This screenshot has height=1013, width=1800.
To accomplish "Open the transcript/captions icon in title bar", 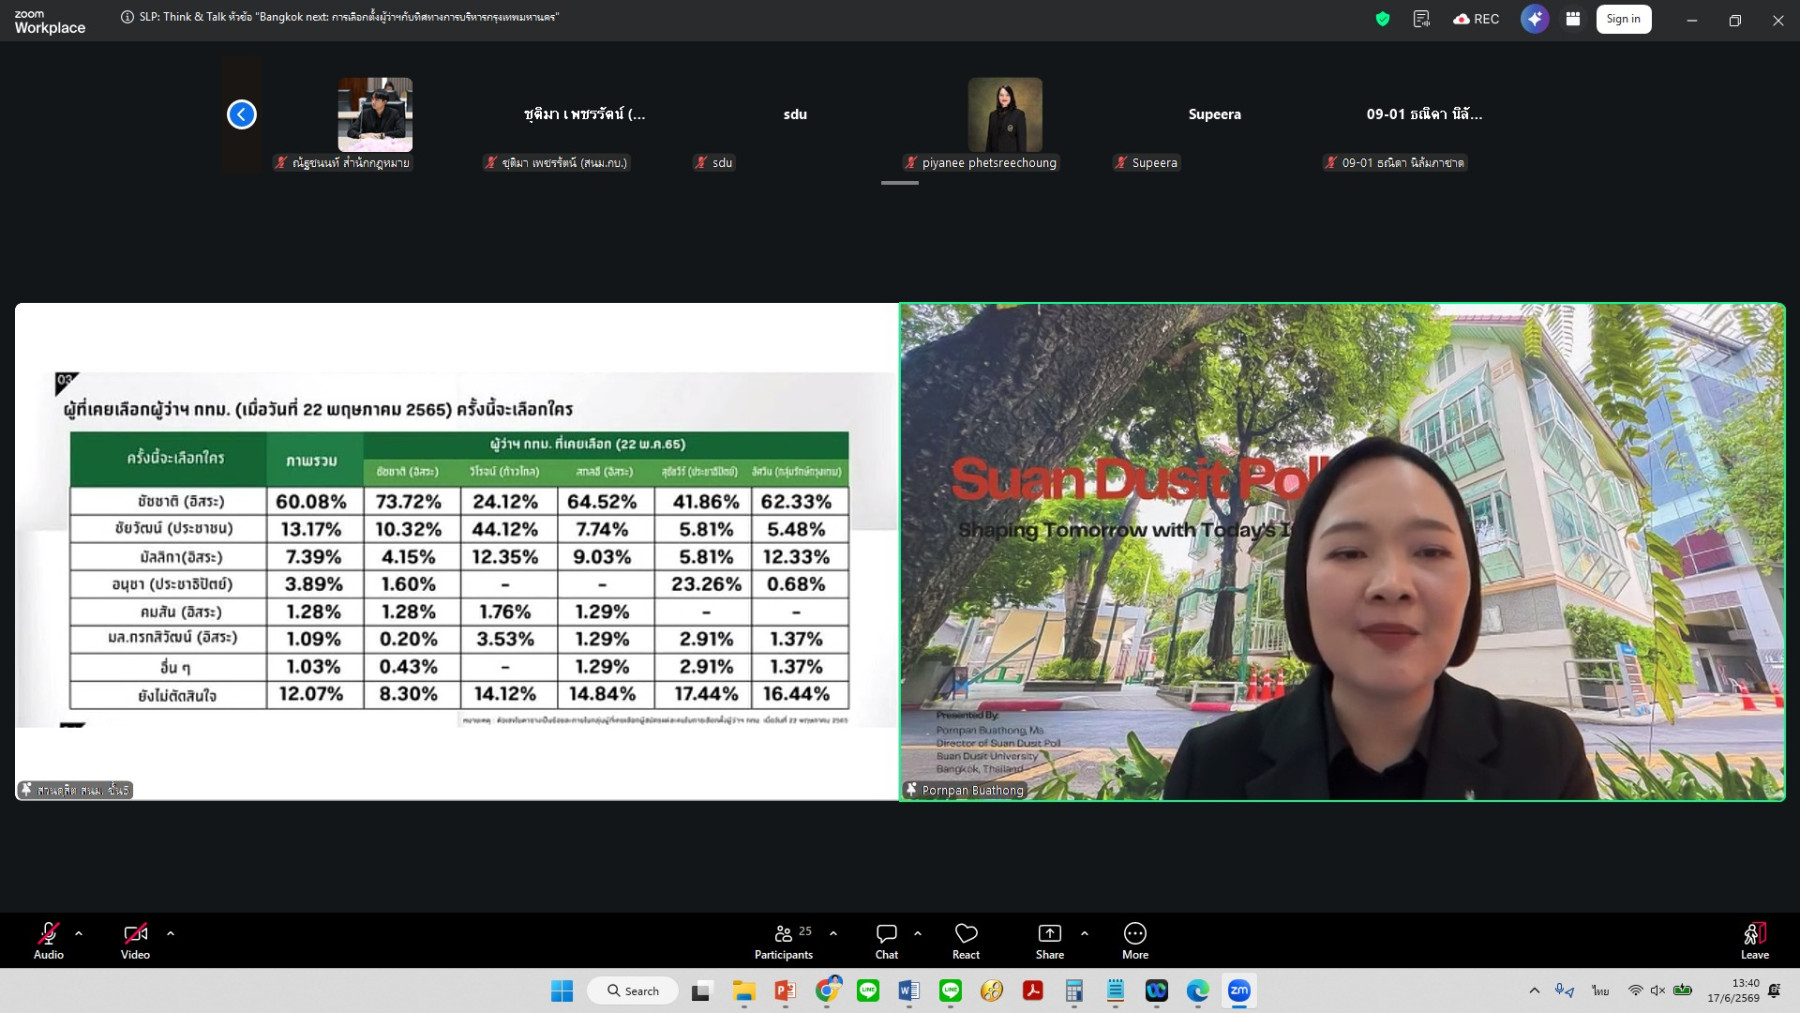I will click(x=1421, y=19).
